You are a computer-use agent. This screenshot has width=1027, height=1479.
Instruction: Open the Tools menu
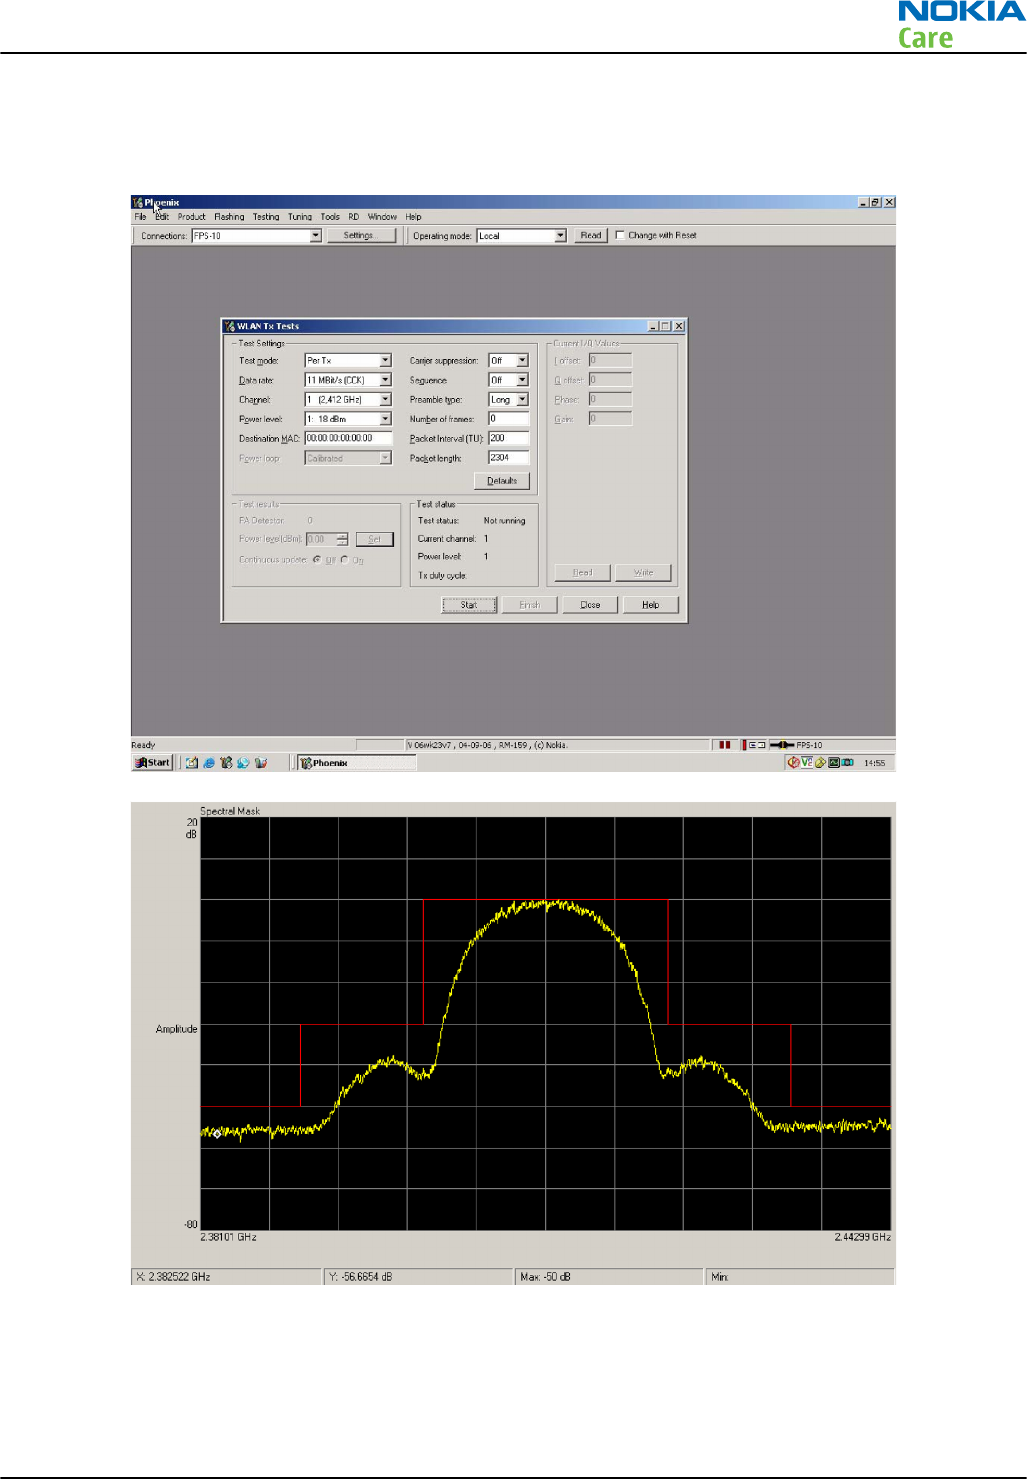pyautogui.click(x=330, y=217)
